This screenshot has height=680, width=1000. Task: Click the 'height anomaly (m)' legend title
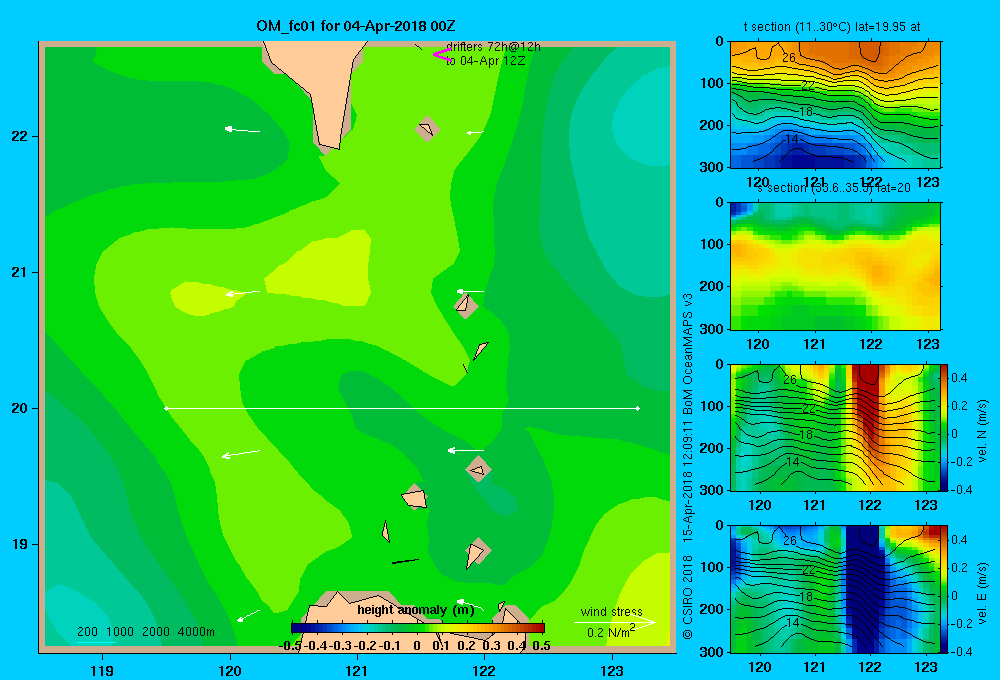(416, 610)
